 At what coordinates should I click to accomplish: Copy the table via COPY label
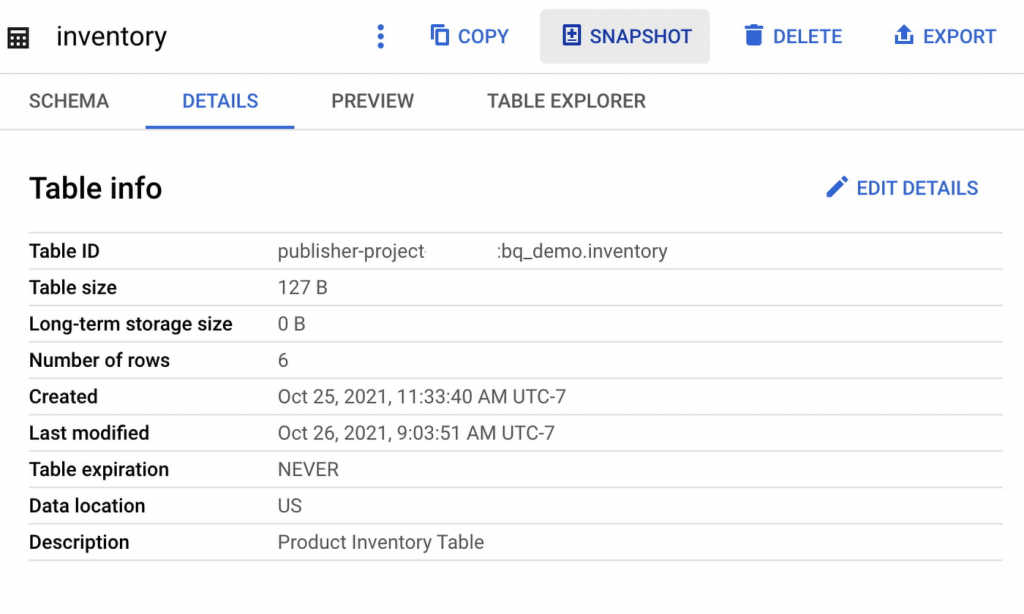483,37
